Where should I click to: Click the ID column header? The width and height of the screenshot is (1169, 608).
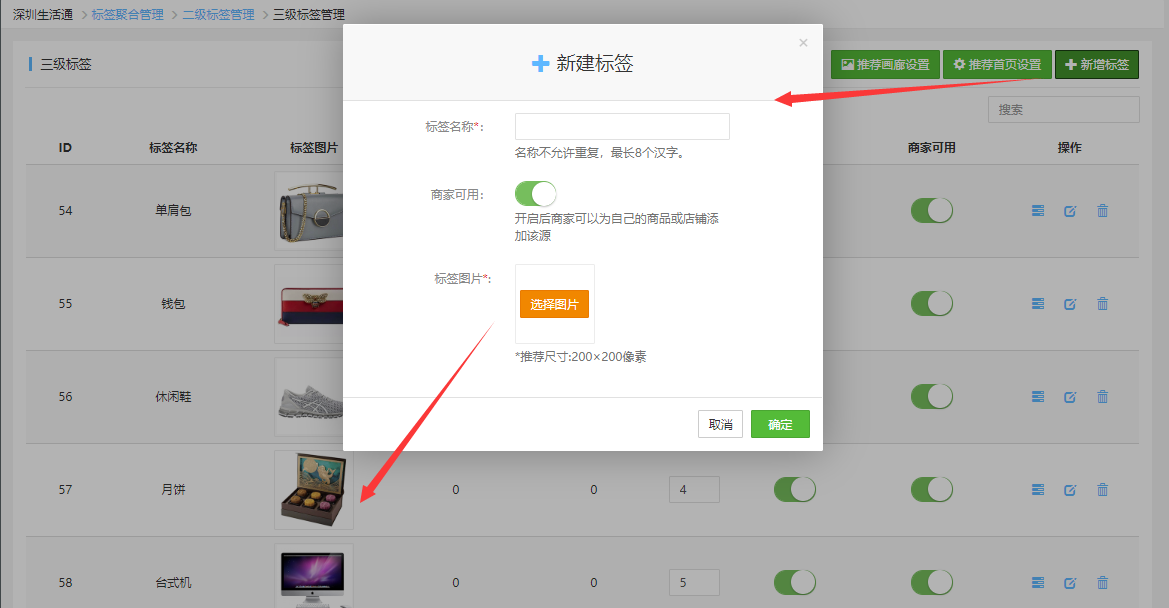[x=66, y=148]
